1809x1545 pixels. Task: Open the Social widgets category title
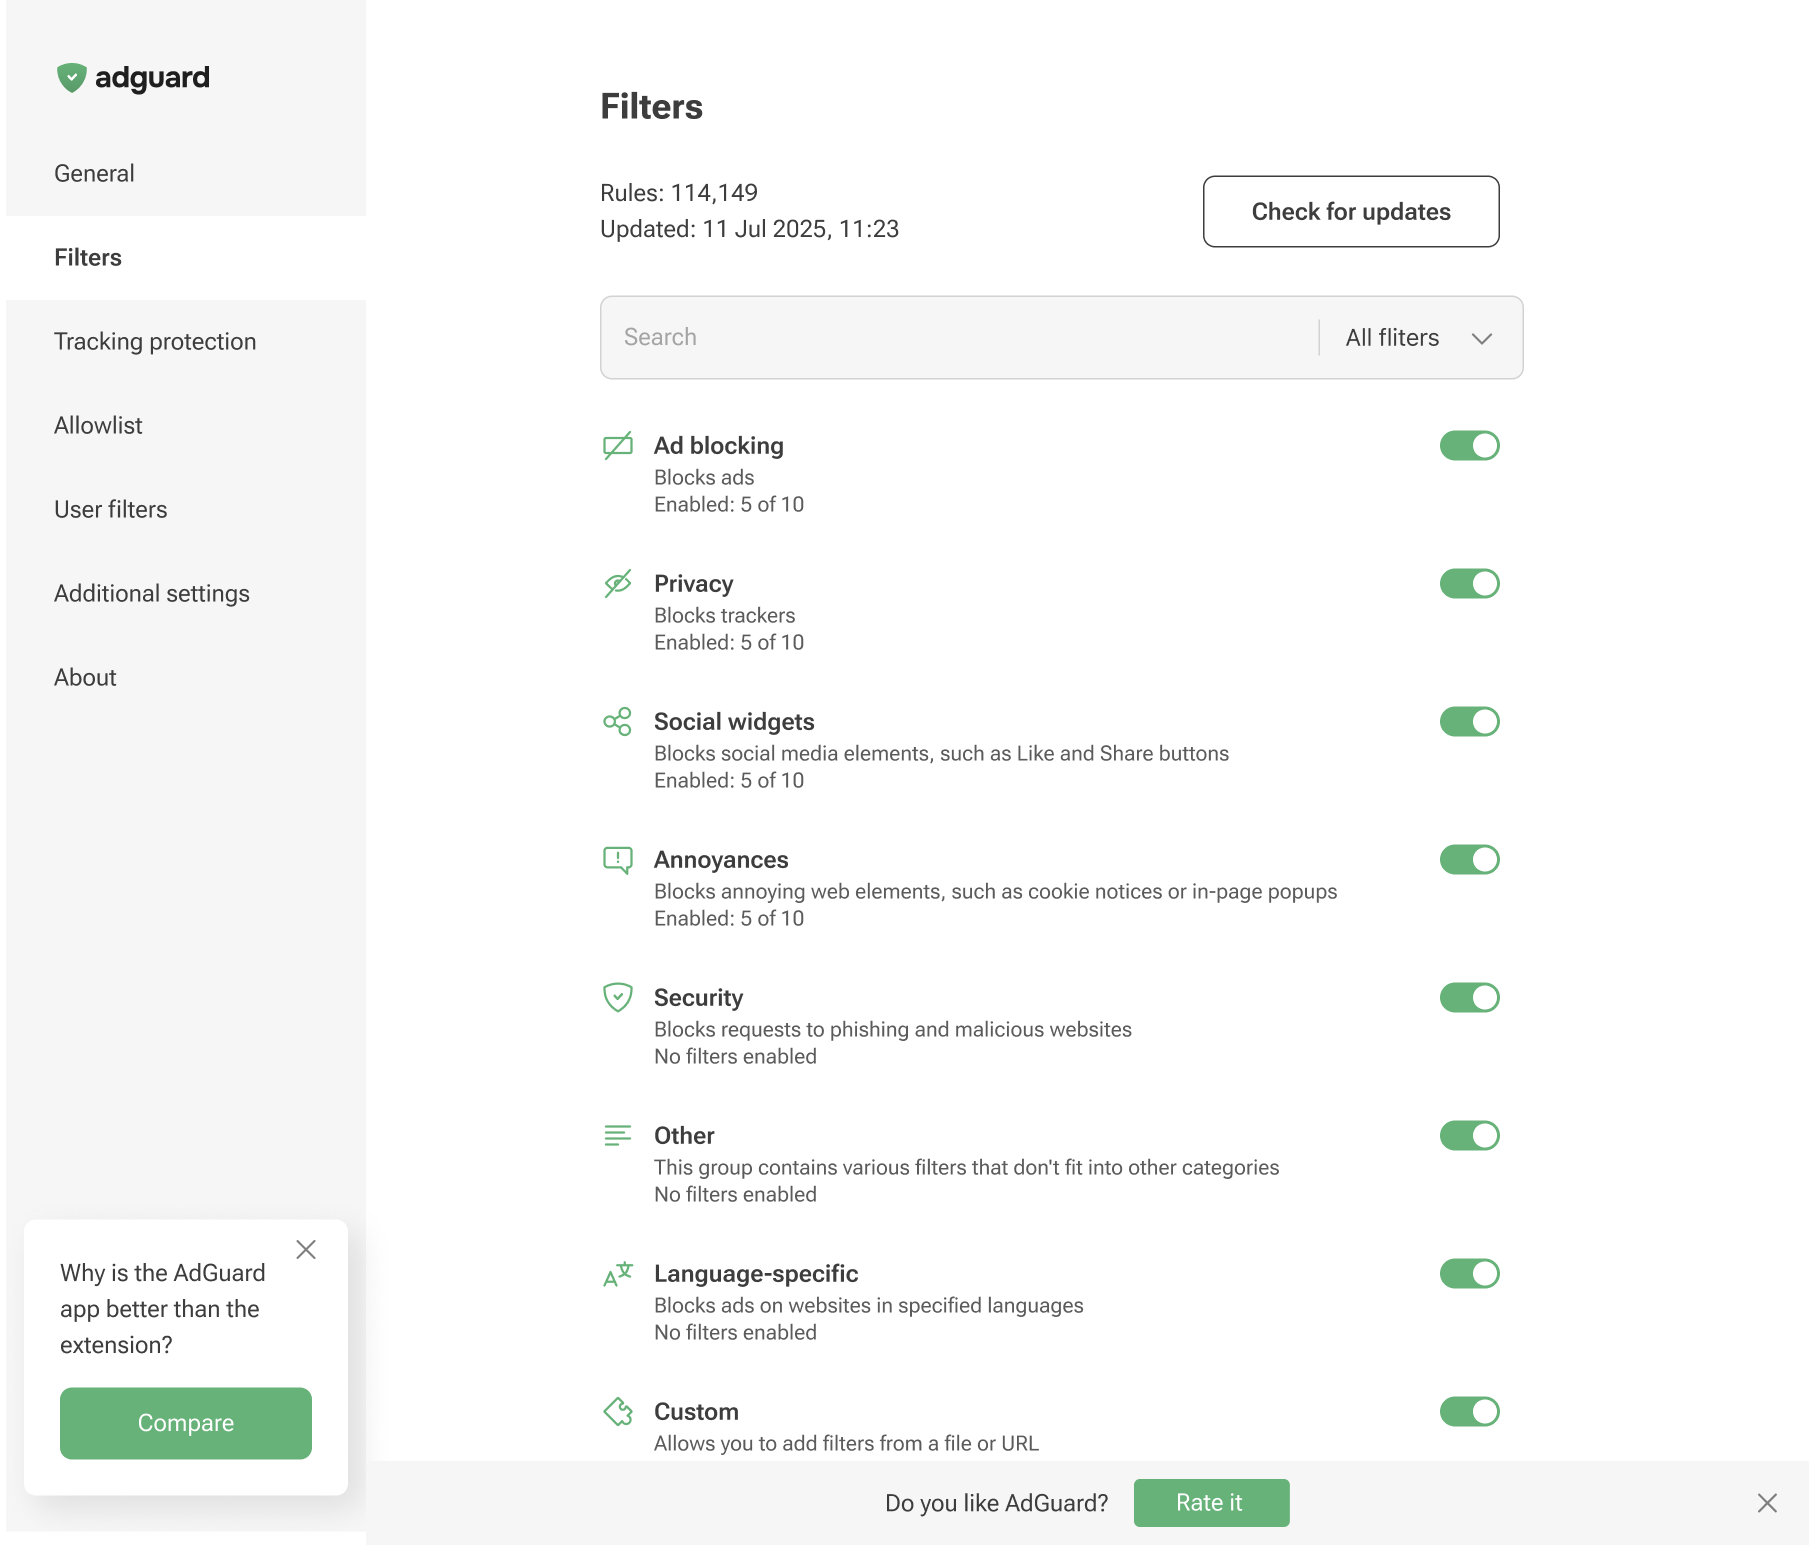pyautogui.click(x=734, y=722)
